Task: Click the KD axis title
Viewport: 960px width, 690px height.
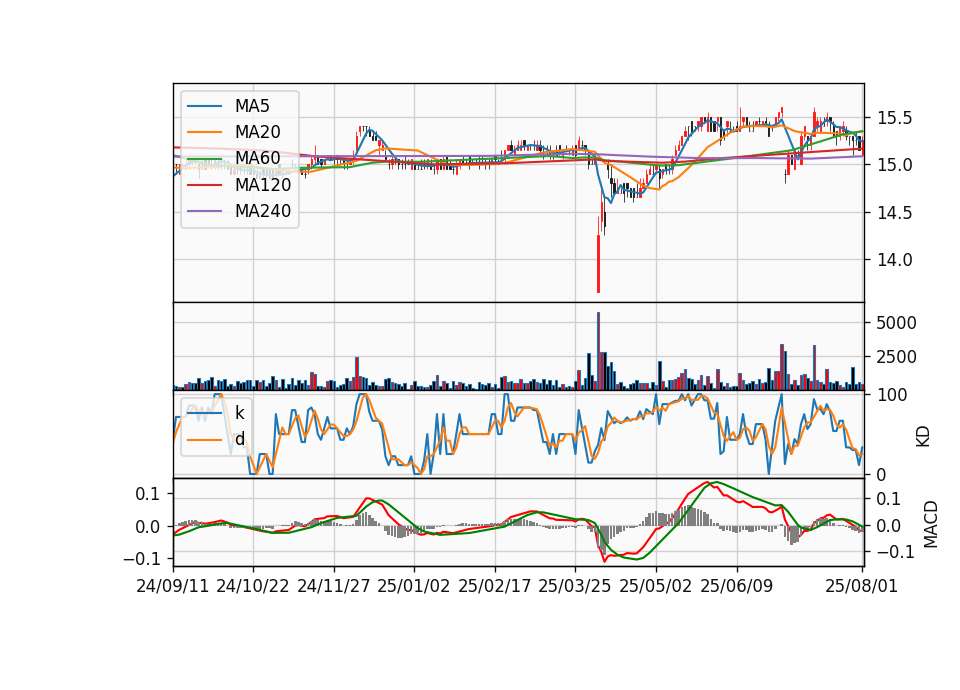Action: [923, 436]
